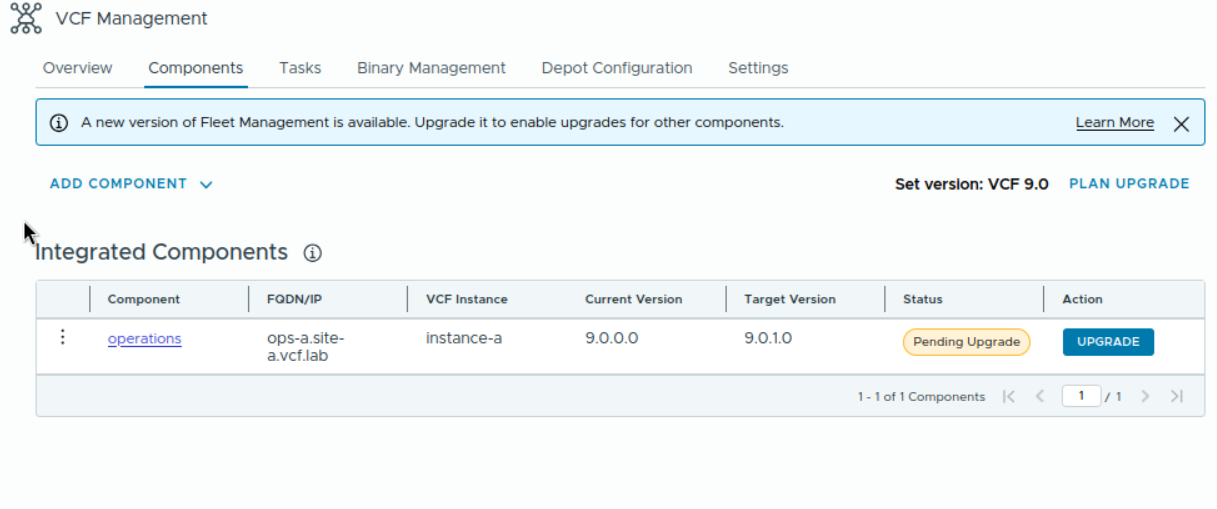This screenshot has height=509, width=1217.
Task: Select the Binary Management tab
Action: (431, 68)
